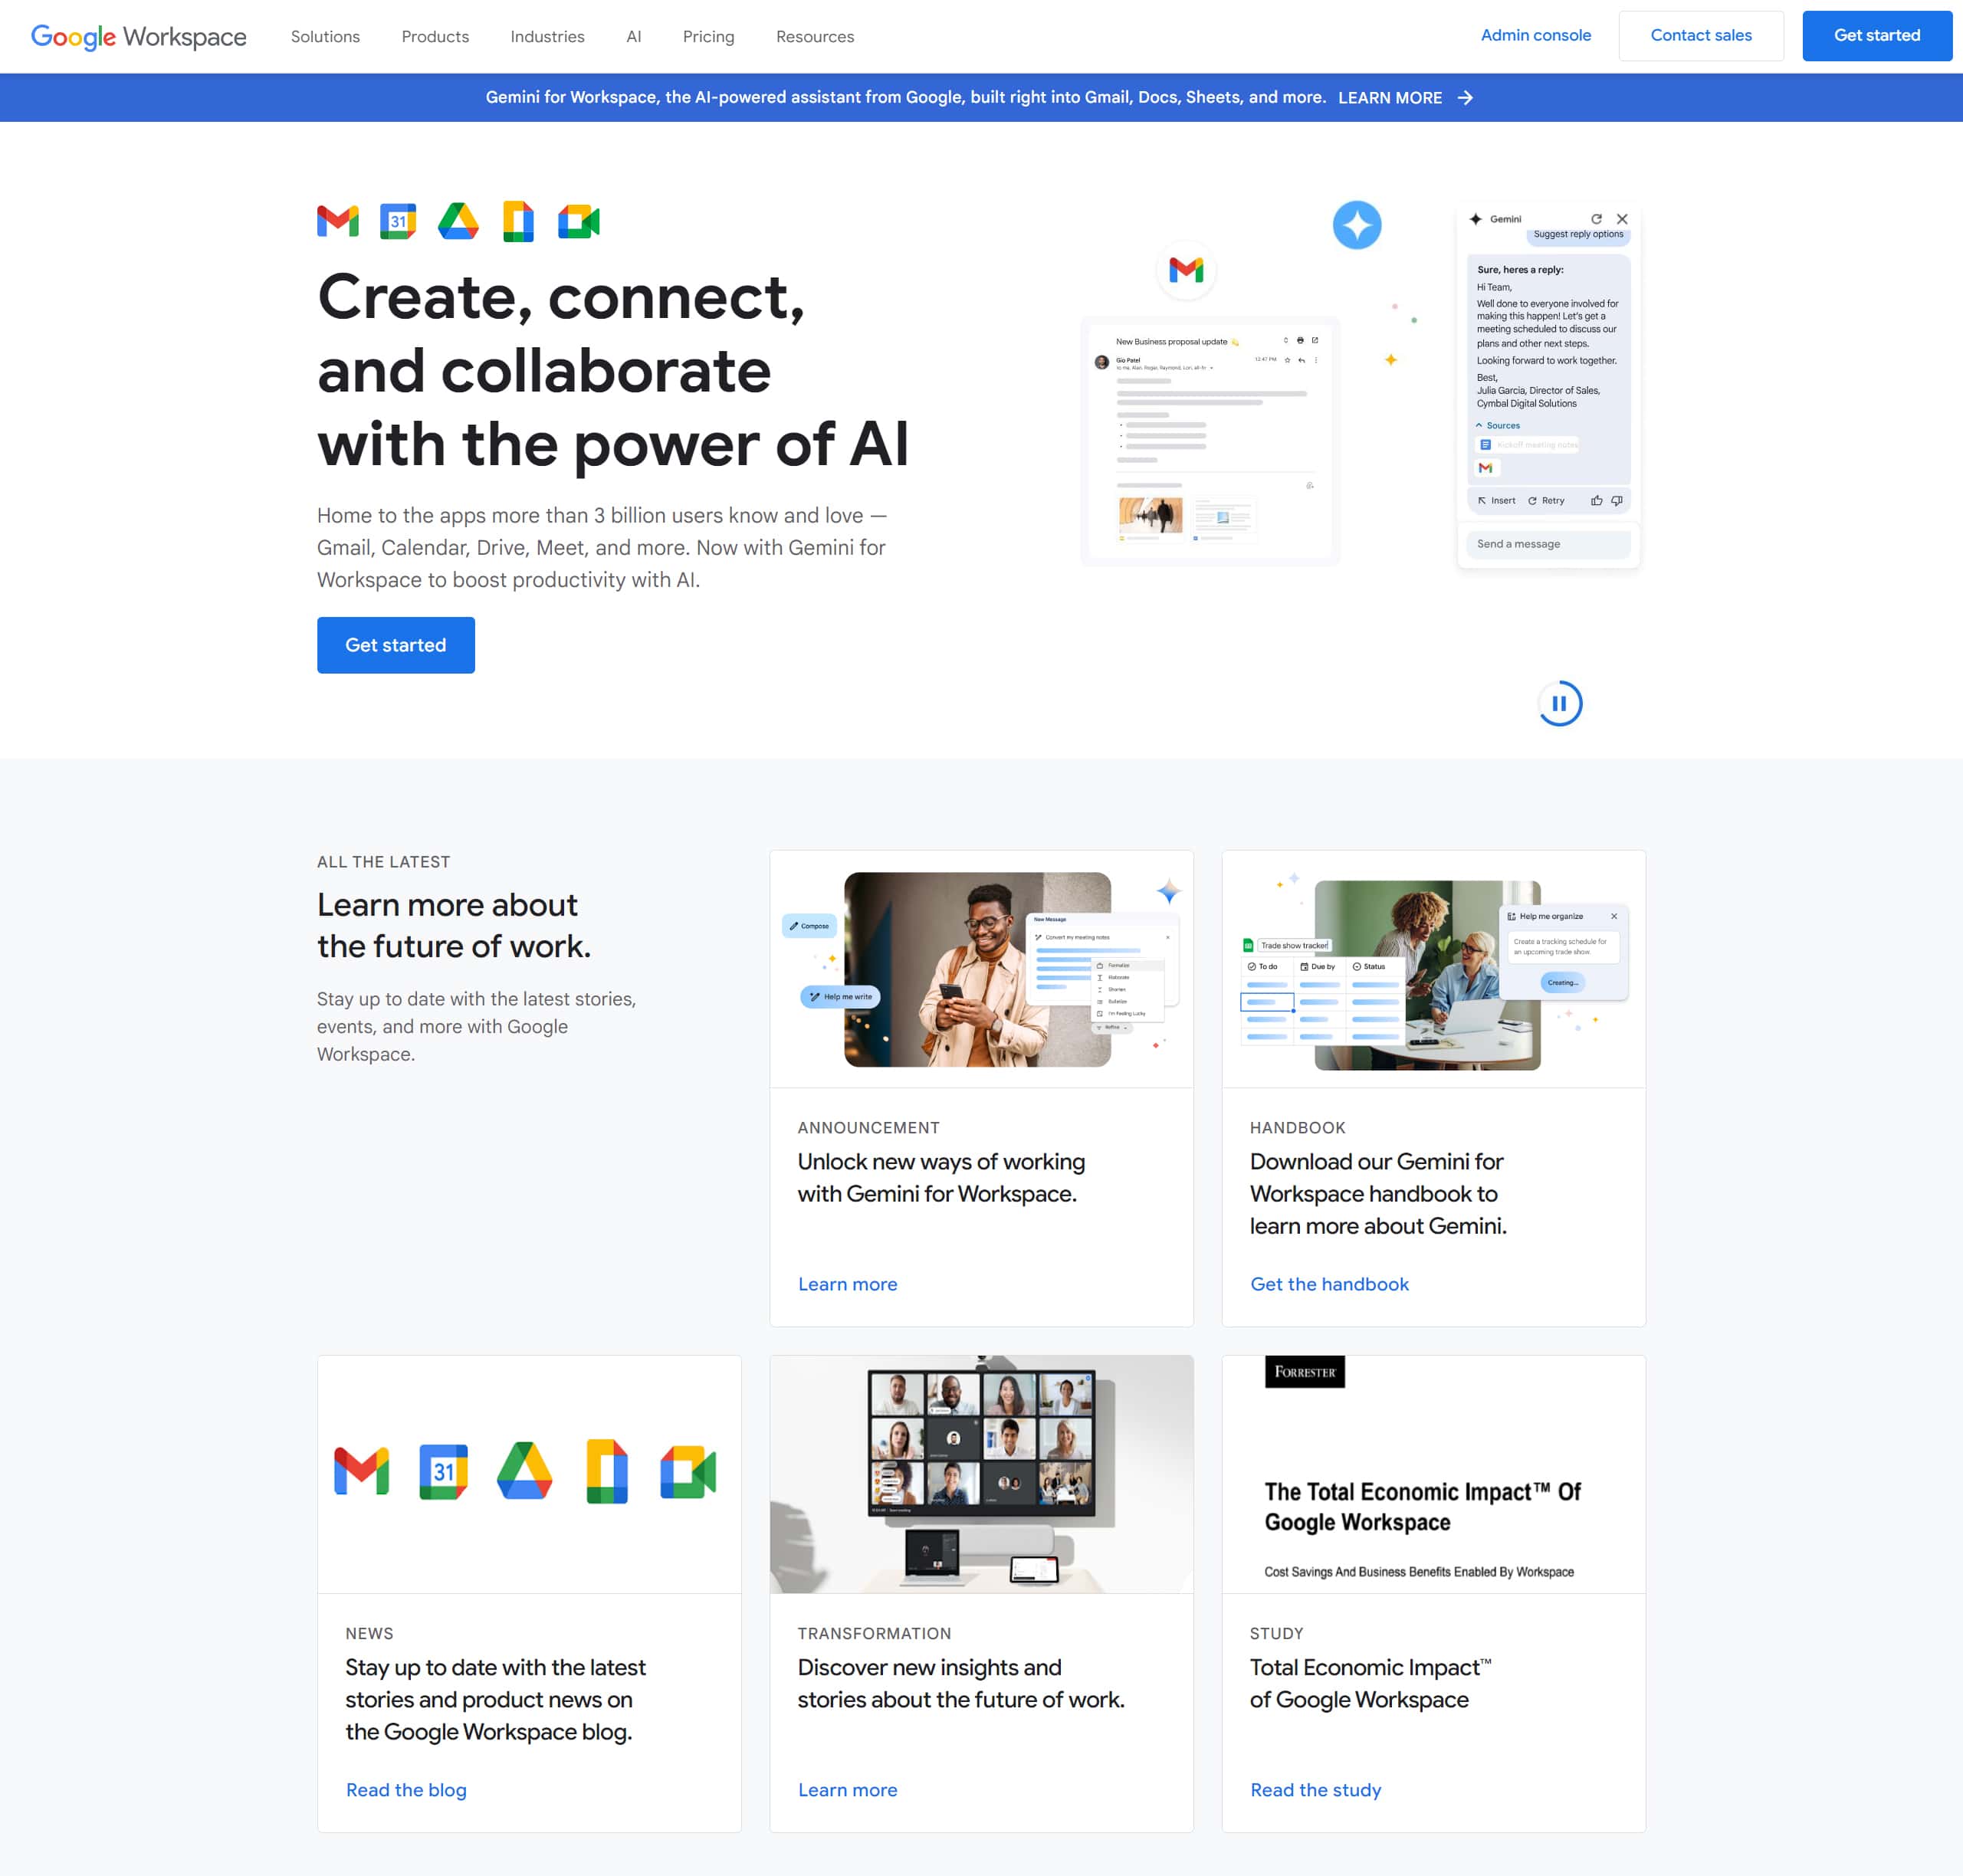
Task: Click the Meet icon above the headline
Action: (x=578, y=221)
